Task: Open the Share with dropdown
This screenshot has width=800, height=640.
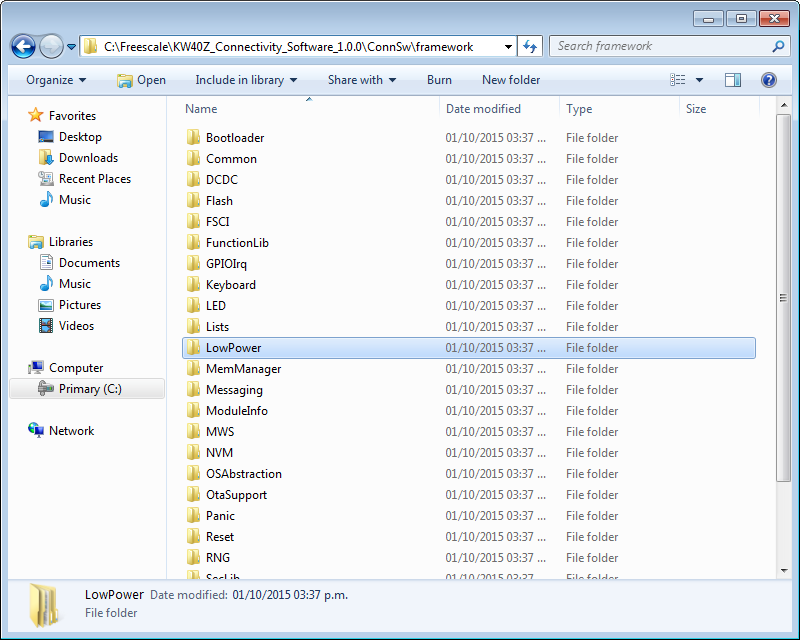Action: (362, 80)
